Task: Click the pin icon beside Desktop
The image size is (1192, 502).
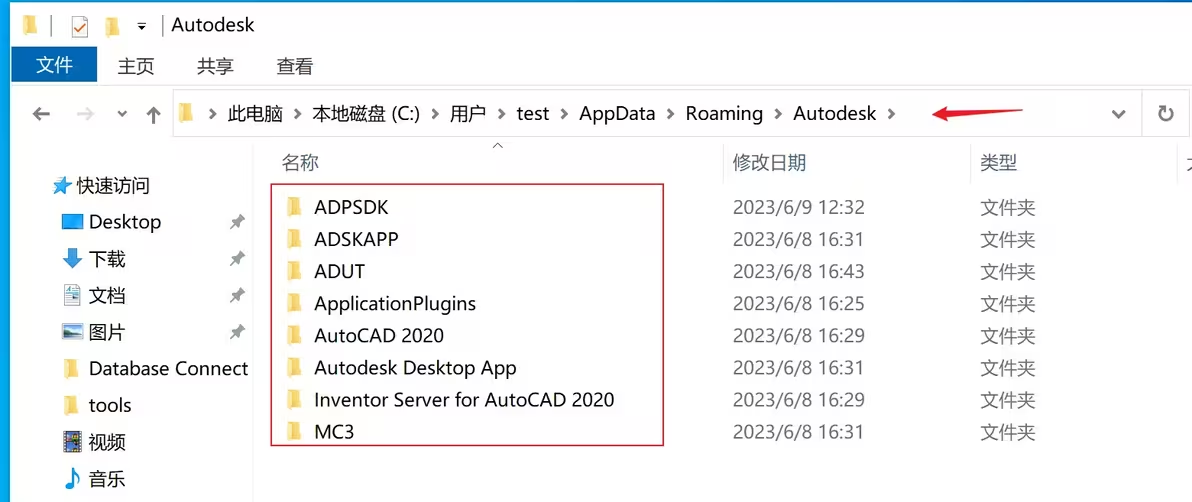Action: (x=237, y=222)
